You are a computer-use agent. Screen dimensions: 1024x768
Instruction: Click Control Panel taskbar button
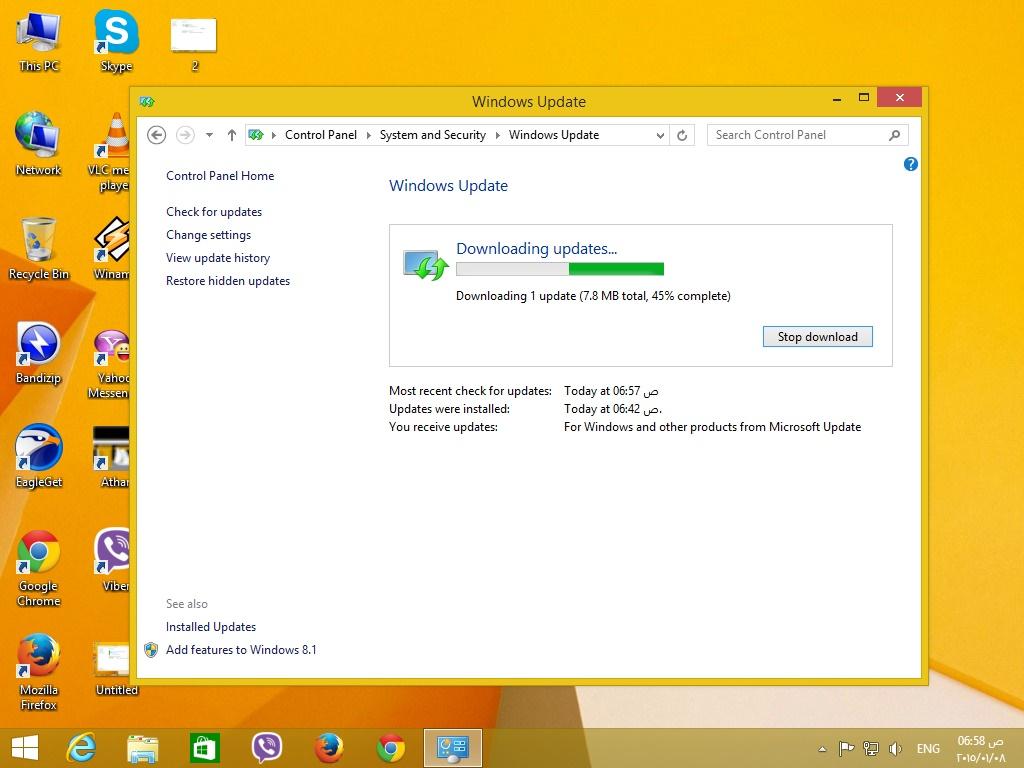pyautogui.click(x=453, y=748)
